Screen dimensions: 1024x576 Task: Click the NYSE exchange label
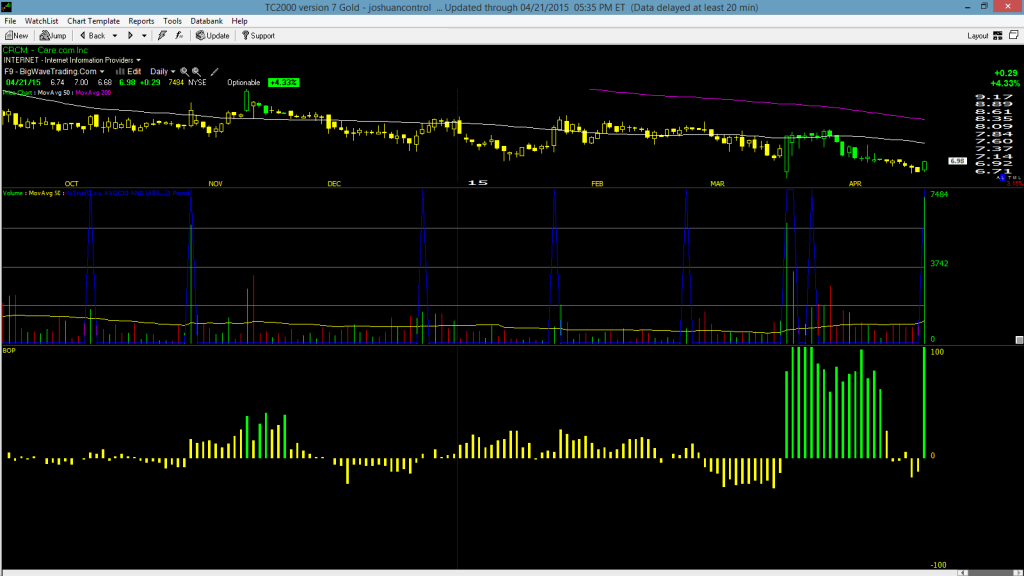point(197,82)
